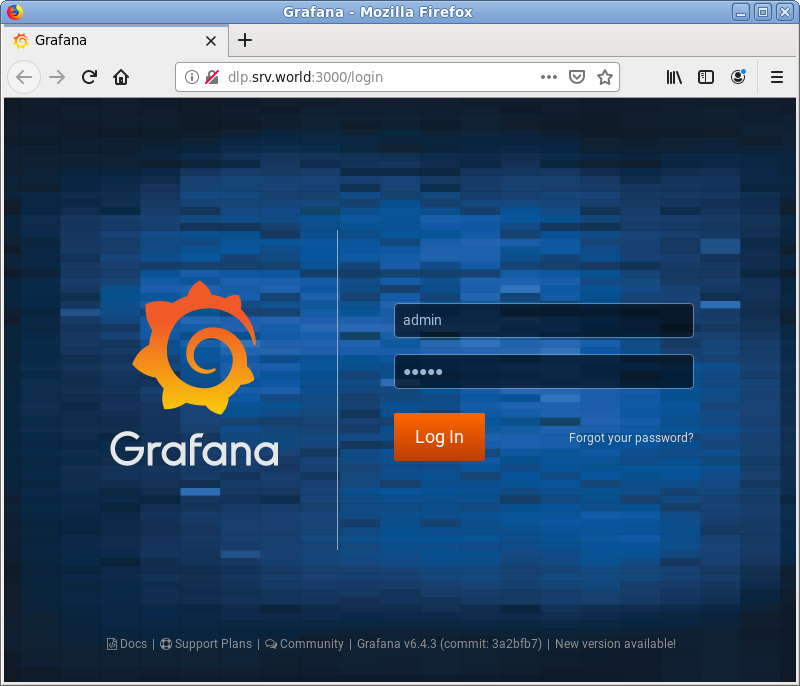Open Forgot your password link

631,438
